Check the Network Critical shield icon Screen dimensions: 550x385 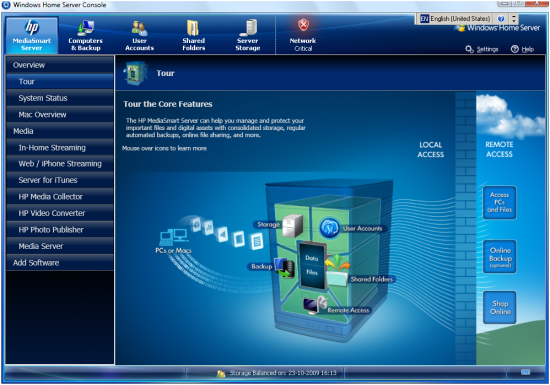tap(303, 25)
